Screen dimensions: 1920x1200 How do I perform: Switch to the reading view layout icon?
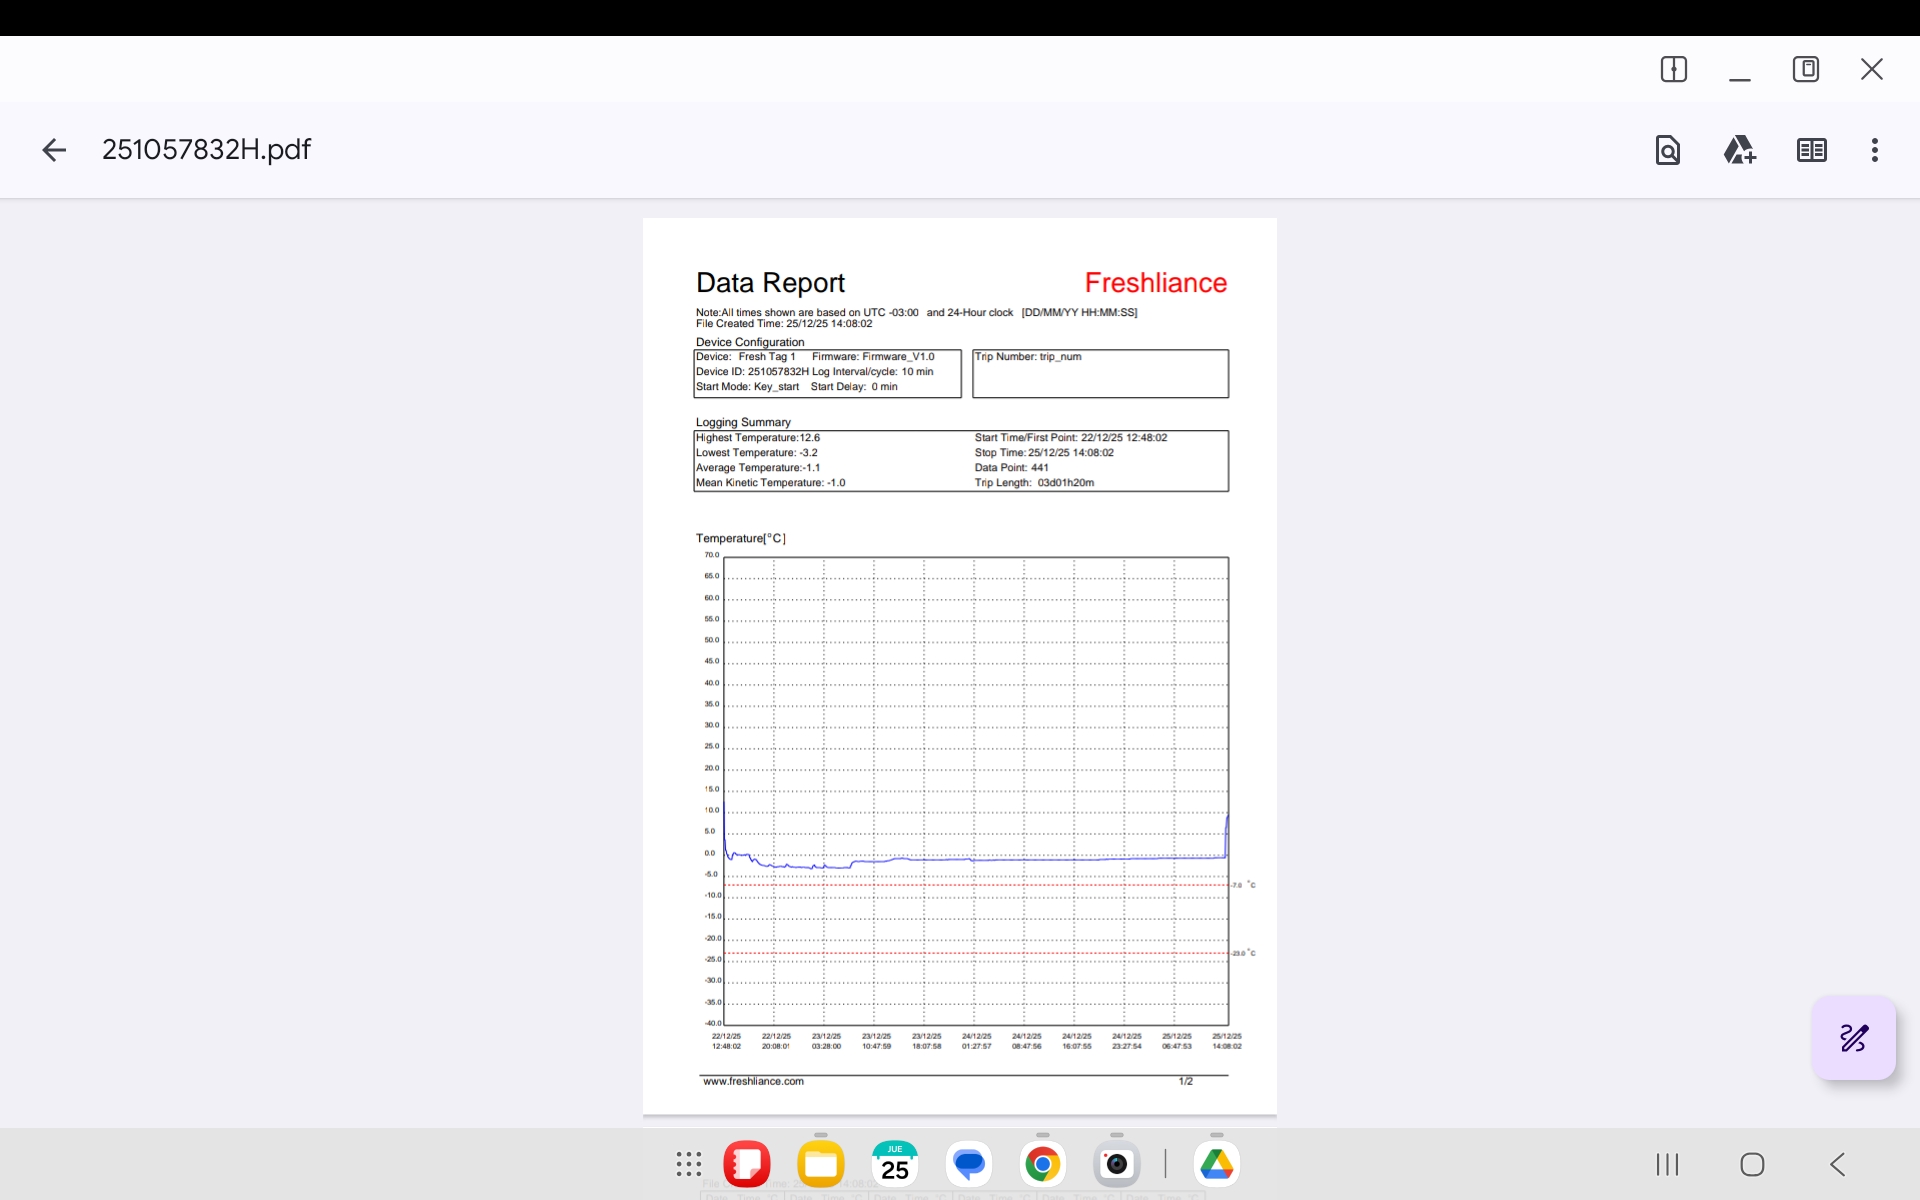1811,150
